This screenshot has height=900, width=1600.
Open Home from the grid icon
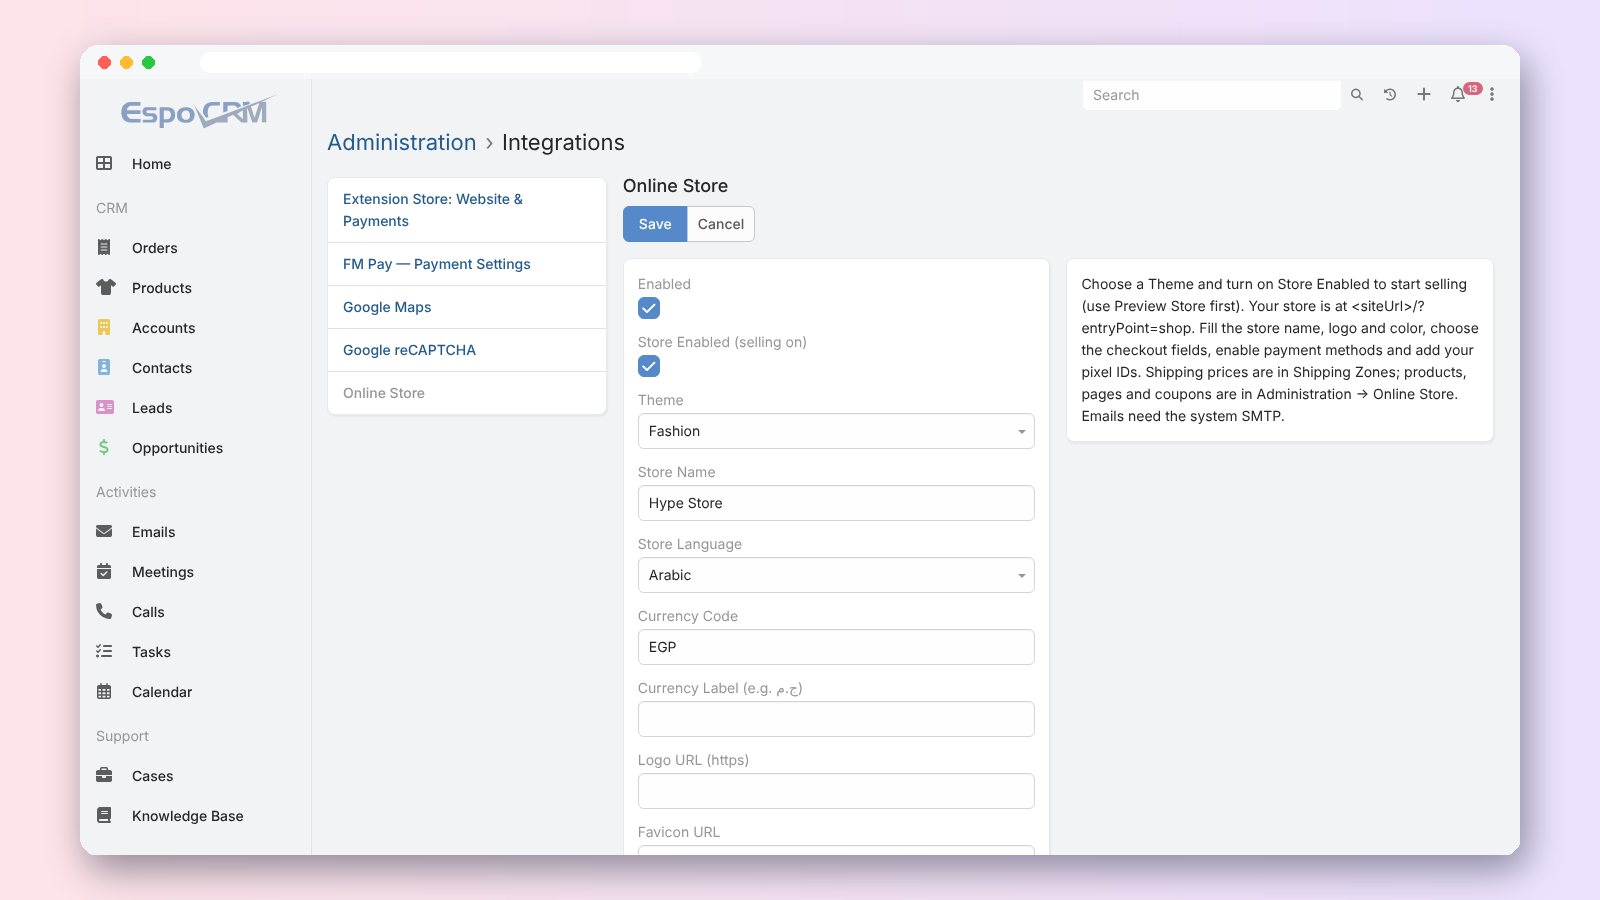[x=104, y=163]
